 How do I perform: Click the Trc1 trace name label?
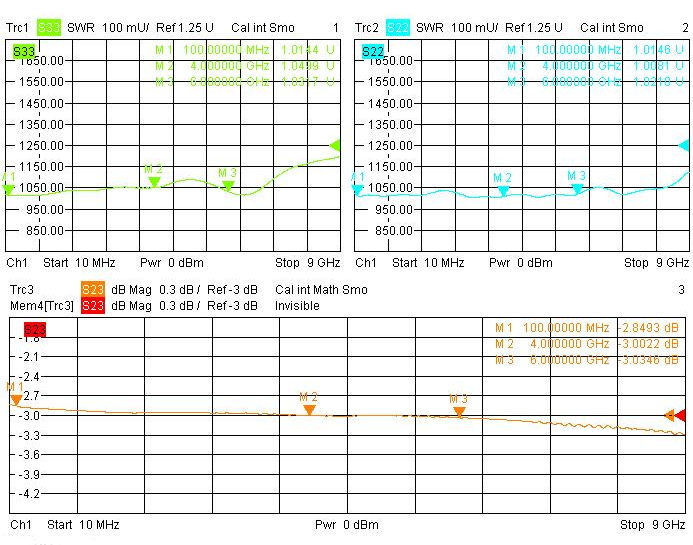pos(19,27)
